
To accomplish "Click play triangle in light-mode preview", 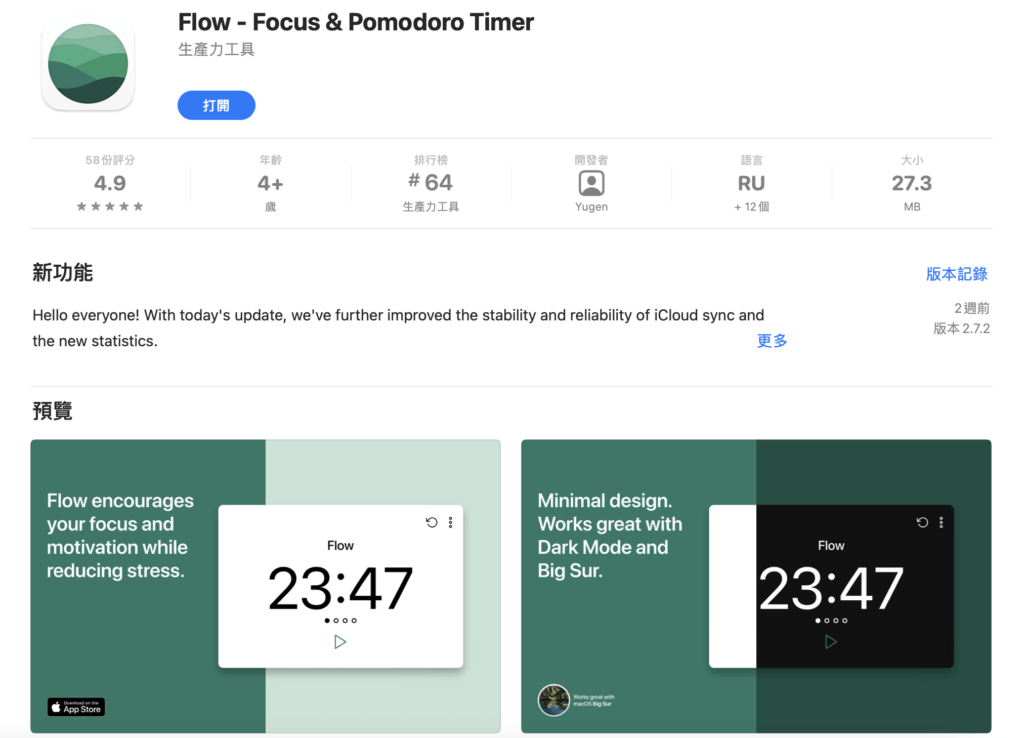I will (x=340, y=642).
